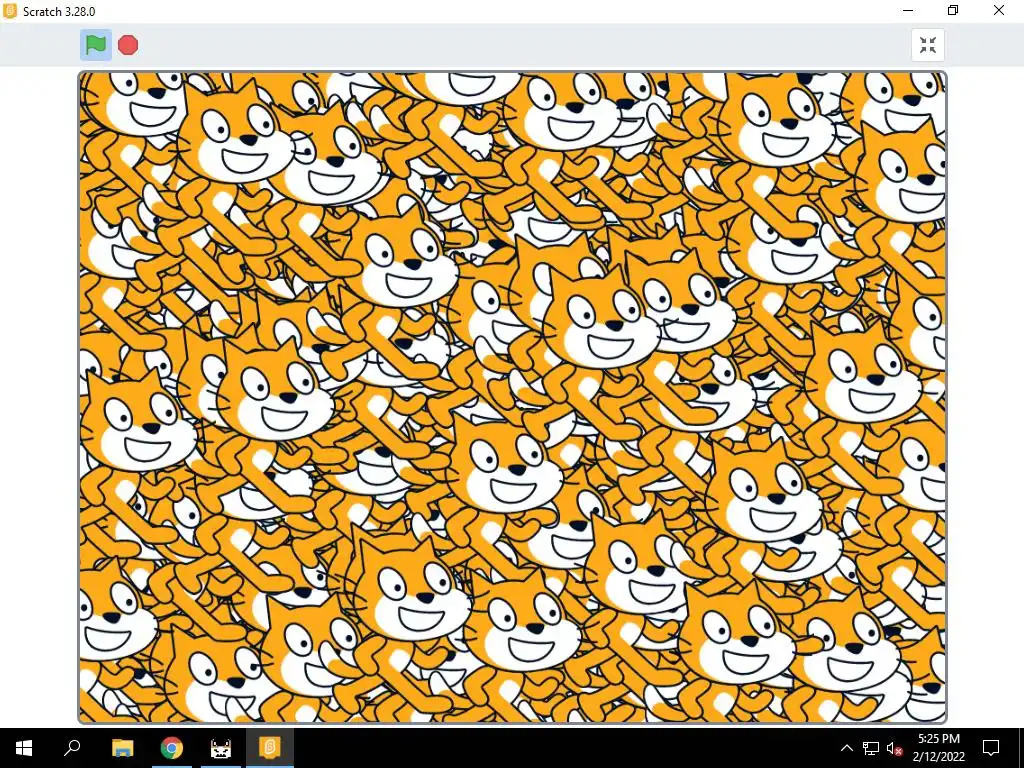Open Windows taskbar search

pos(72,748)
